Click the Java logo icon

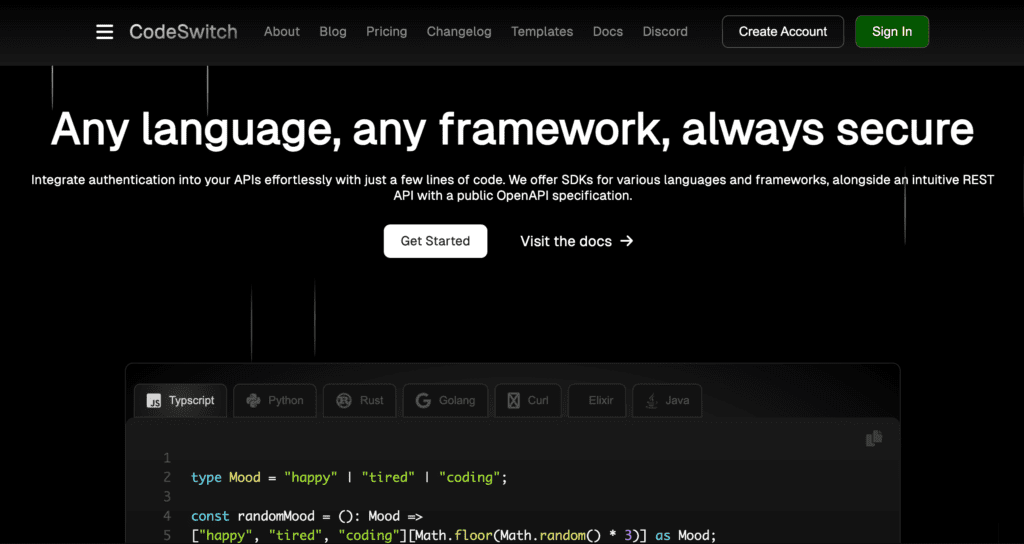[652, 400]
